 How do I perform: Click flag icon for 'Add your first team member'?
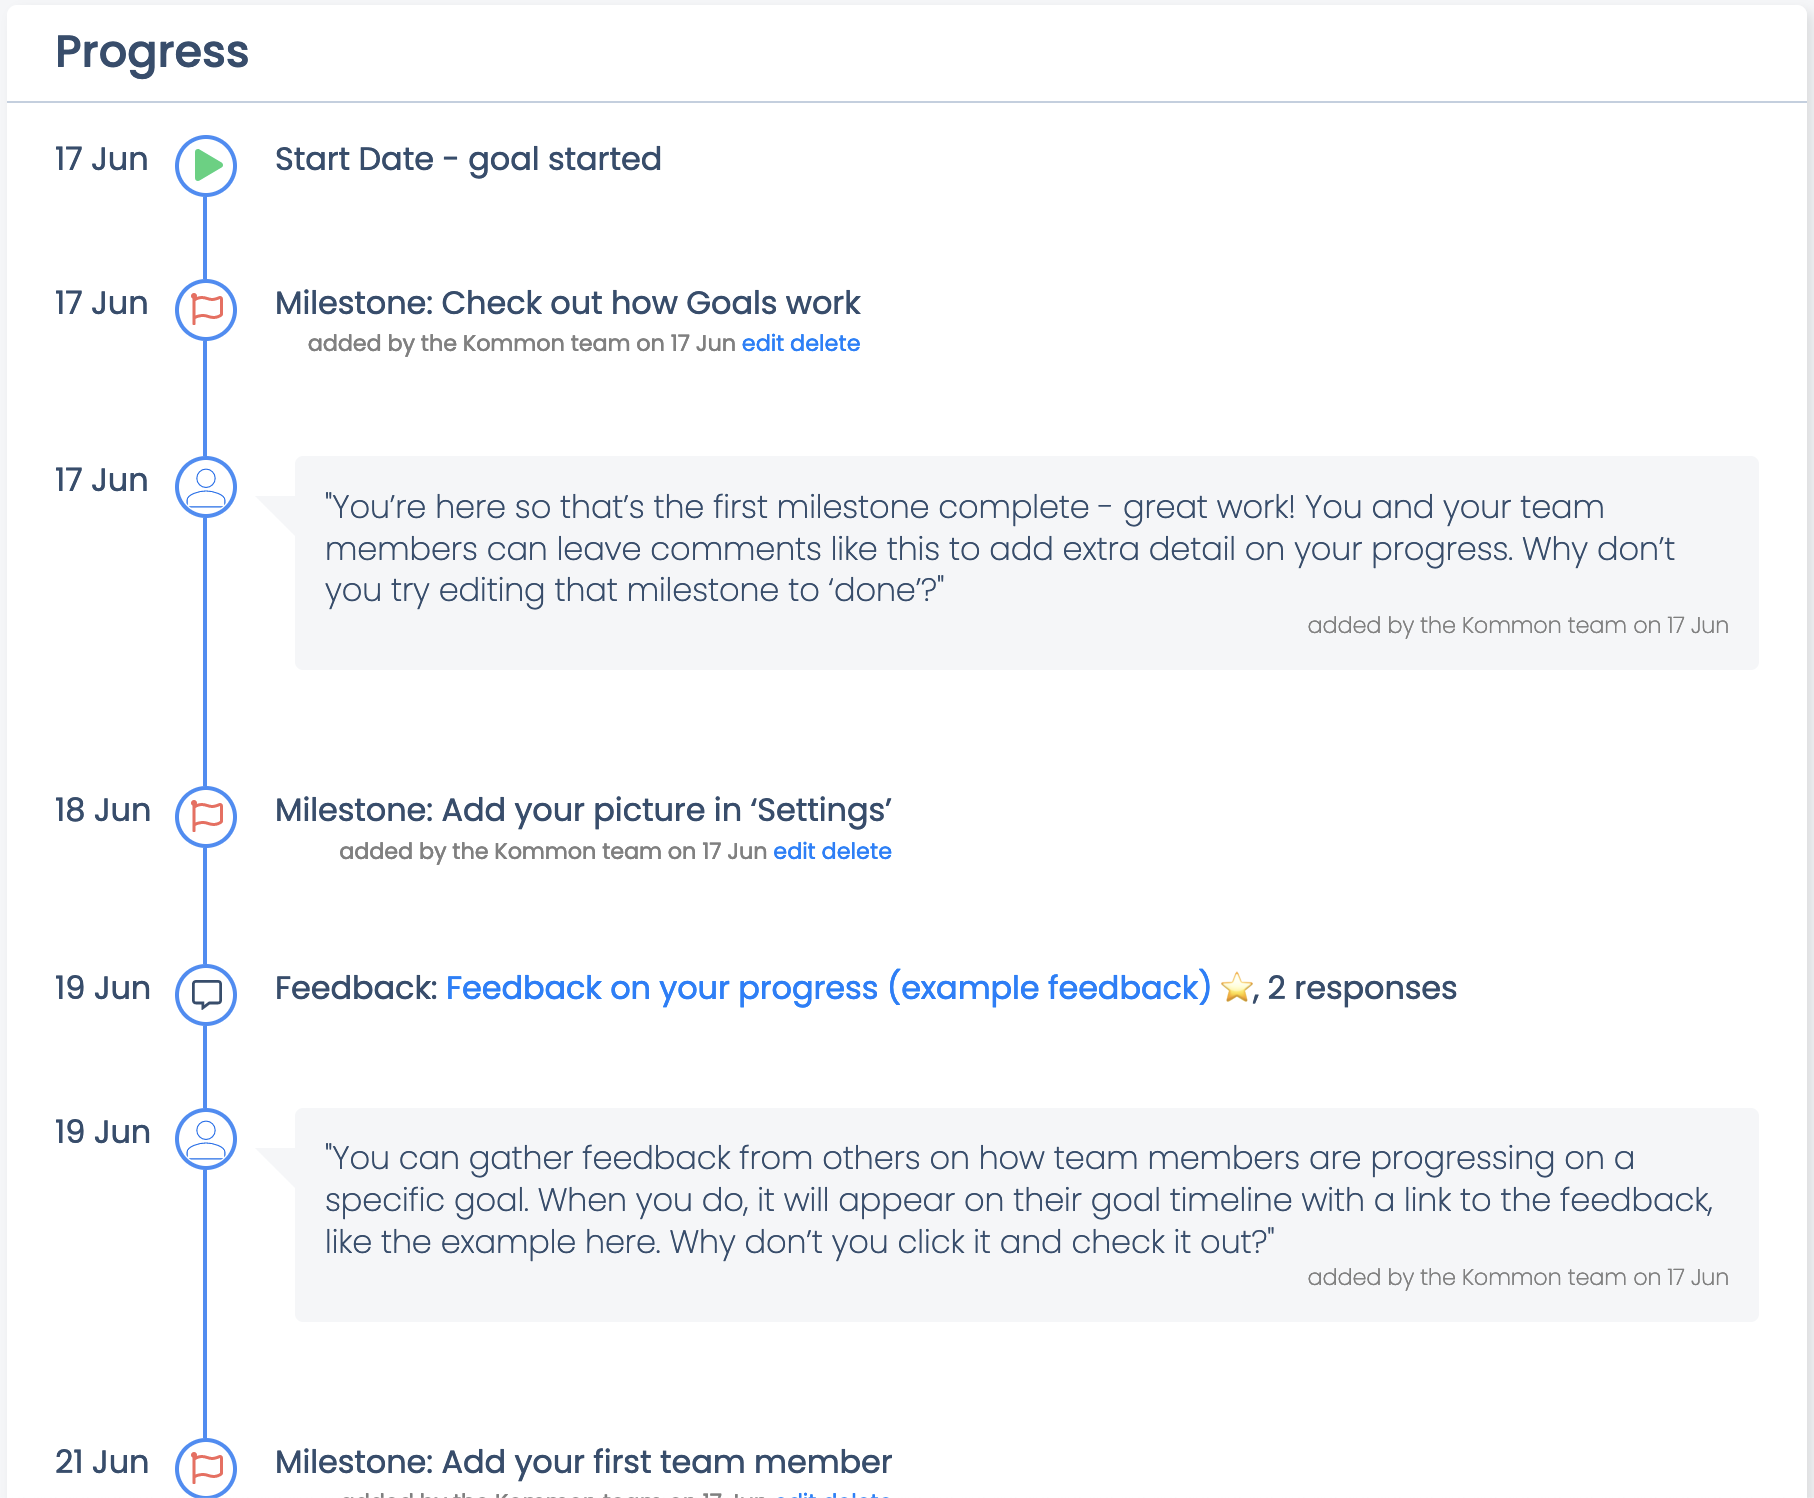coord(206,1467)
